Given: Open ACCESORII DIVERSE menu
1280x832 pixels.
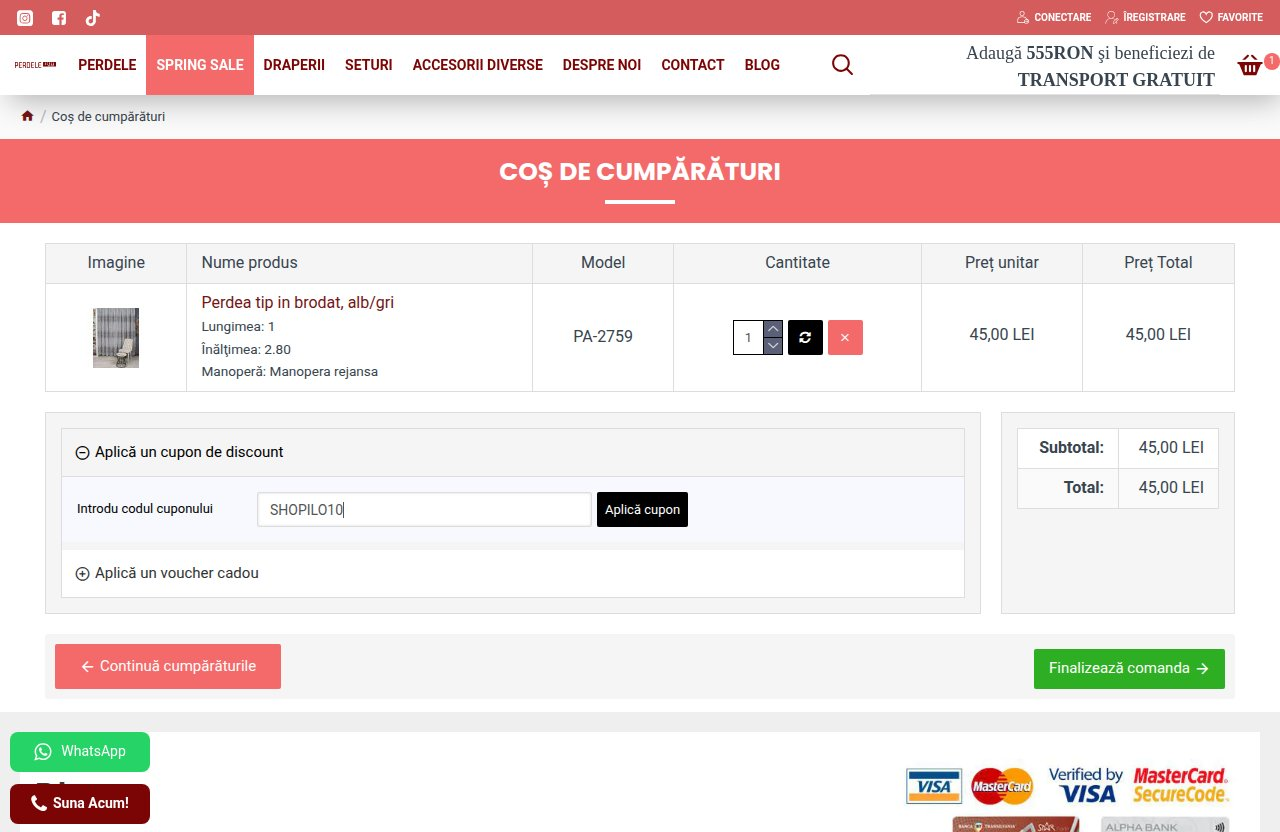Looking at the screenshot, I should click(478, 65).
